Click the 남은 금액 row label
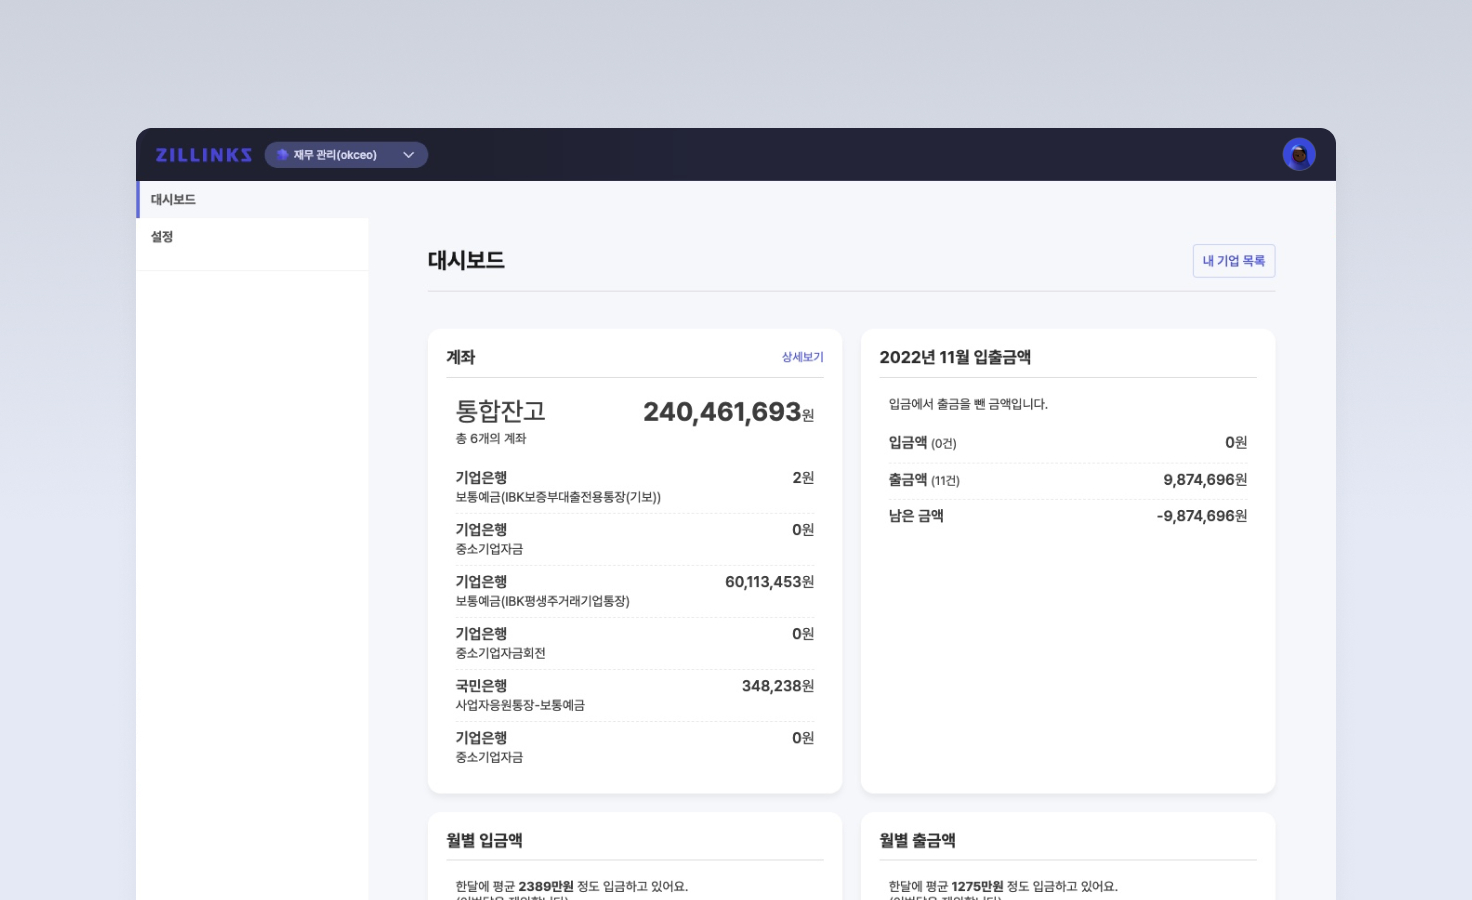This screenshot has height=900, width=1472. pyautogui.click(x=916, y=516)
